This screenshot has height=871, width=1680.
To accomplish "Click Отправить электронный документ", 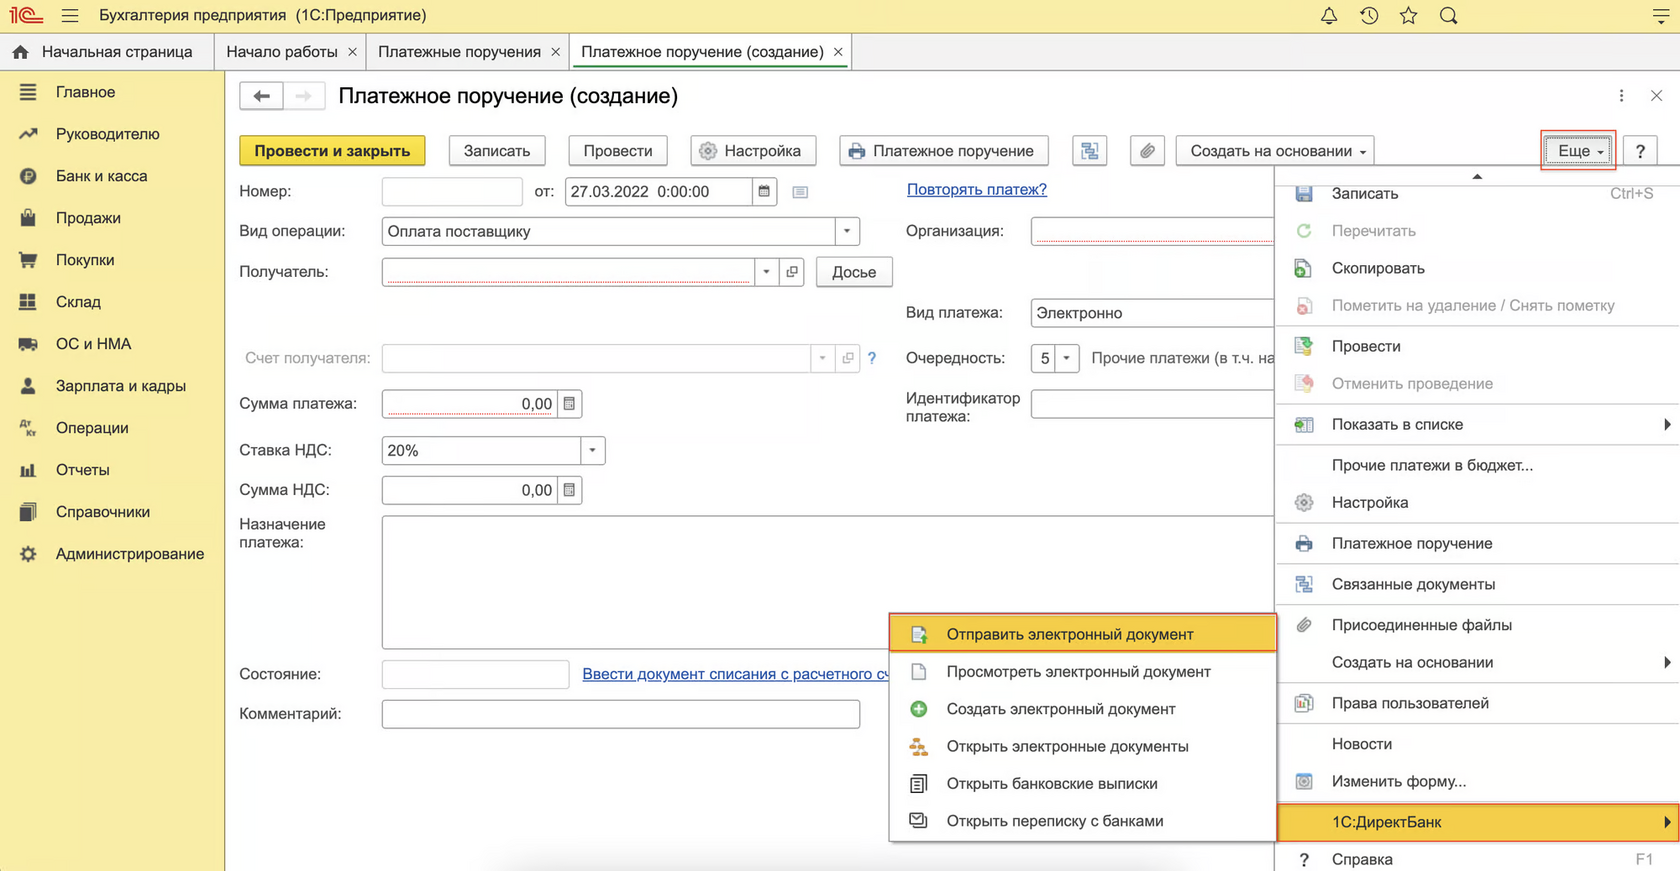I will coord(1082,634).
